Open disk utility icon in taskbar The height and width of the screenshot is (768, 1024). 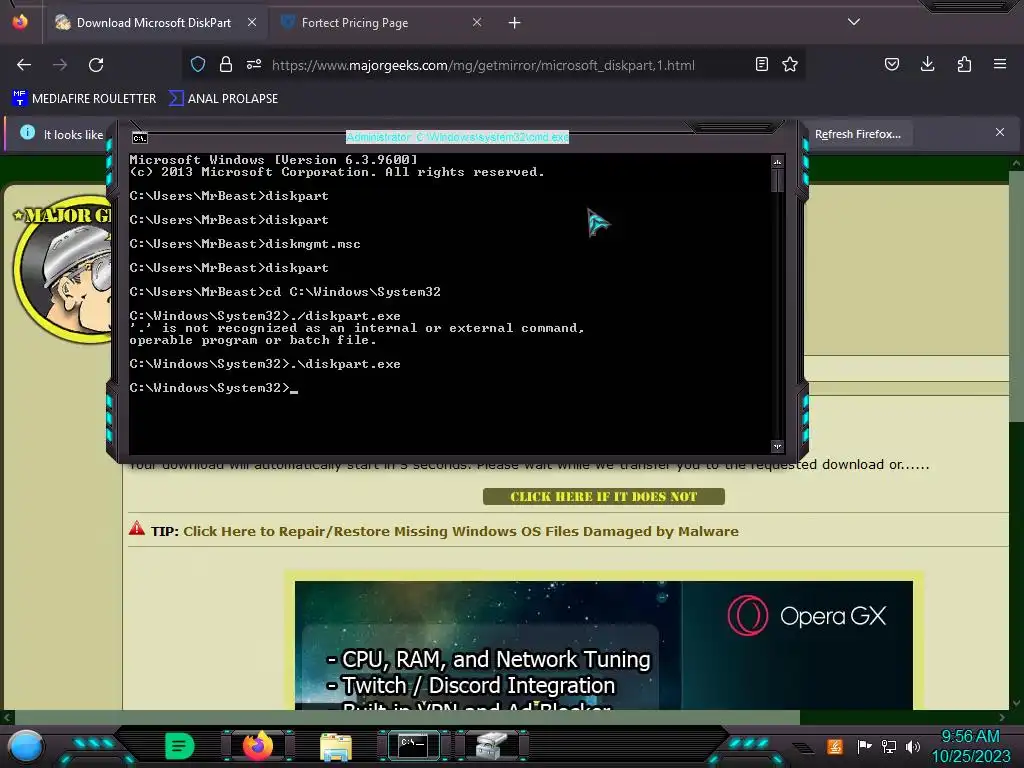coord(491,746)
